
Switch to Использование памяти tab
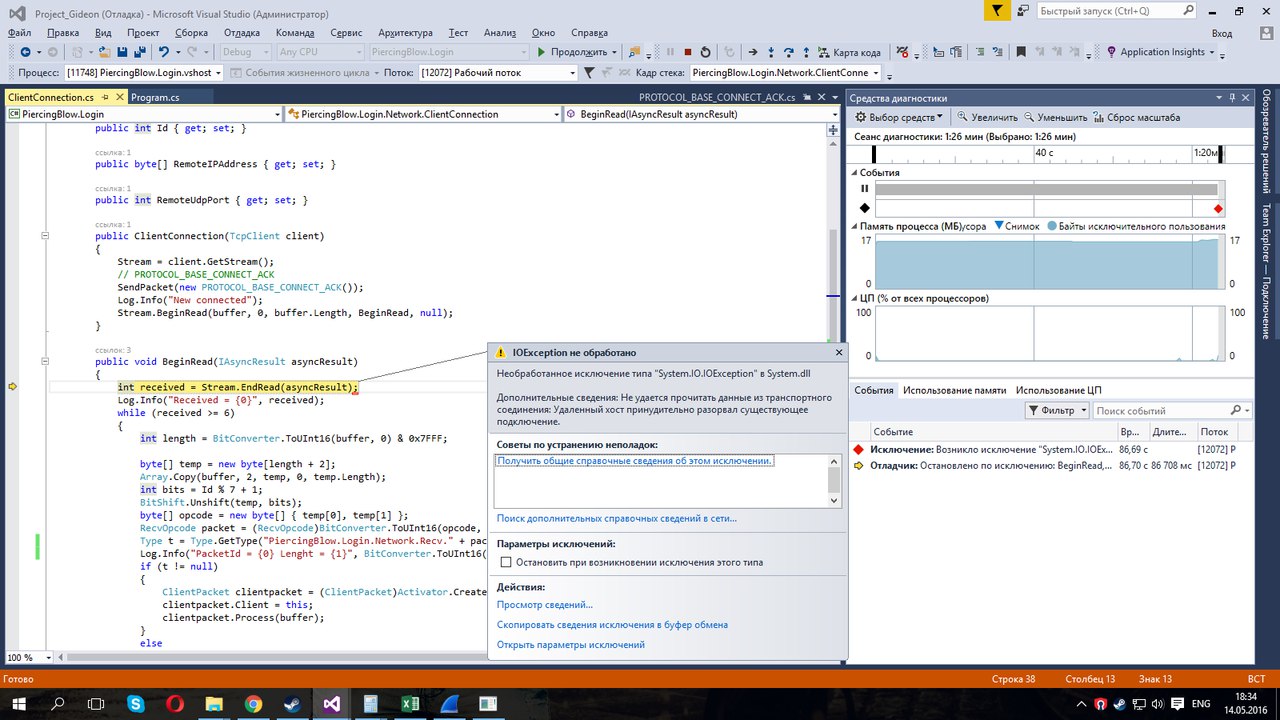954,390
